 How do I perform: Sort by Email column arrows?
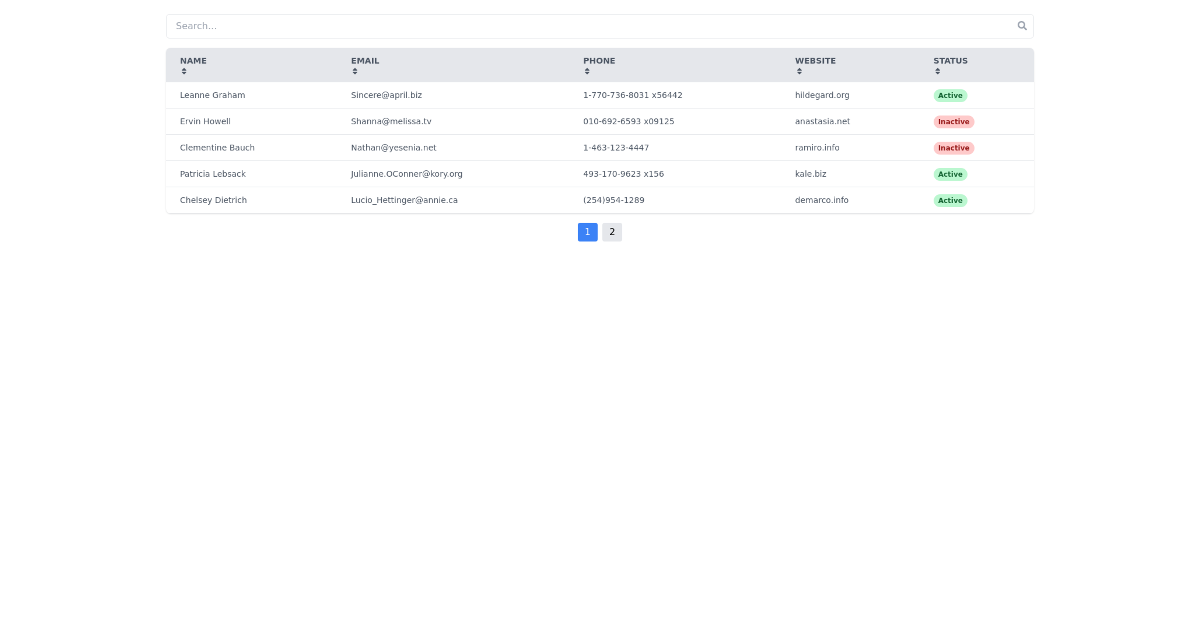click(355, 71)
